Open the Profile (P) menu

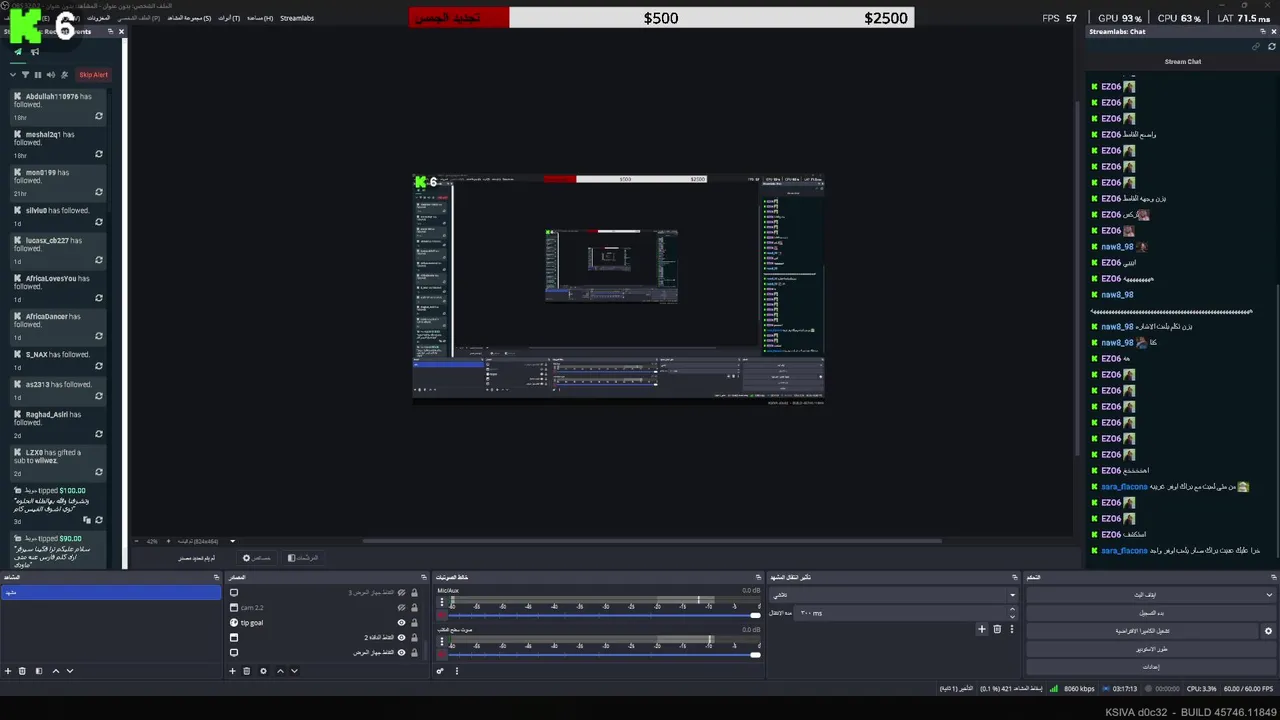click(139, 18)
